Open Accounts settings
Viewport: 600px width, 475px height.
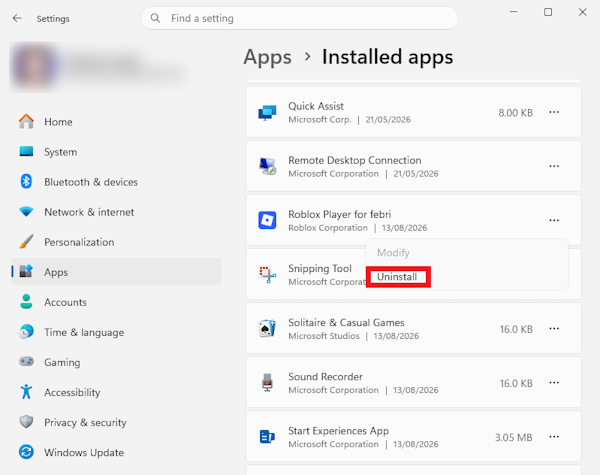pos(116,302)
